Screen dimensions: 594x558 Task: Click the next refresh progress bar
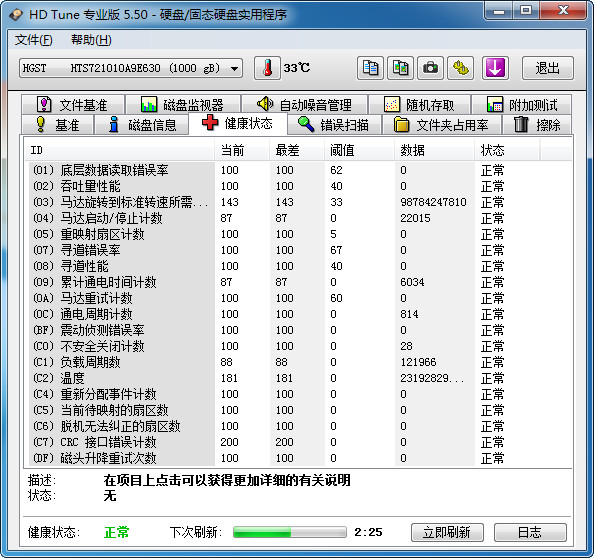(290, 532)
